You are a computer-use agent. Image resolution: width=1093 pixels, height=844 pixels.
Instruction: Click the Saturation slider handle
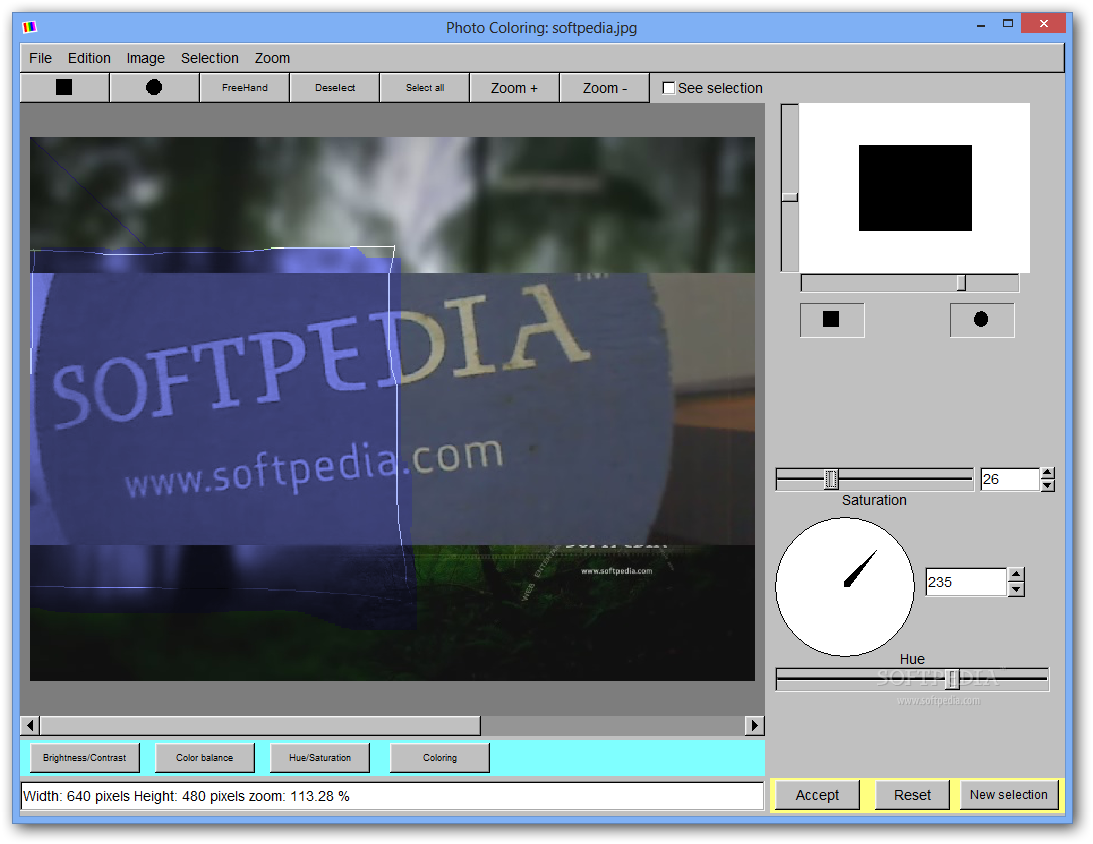click(x=831, y=479)
